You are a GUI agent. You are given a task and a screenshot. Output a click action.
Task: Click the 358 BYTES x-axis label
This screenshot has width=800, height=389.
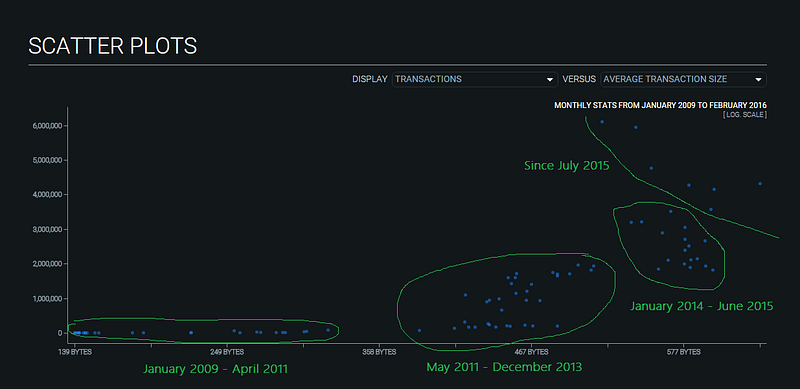tap(379, 352)
